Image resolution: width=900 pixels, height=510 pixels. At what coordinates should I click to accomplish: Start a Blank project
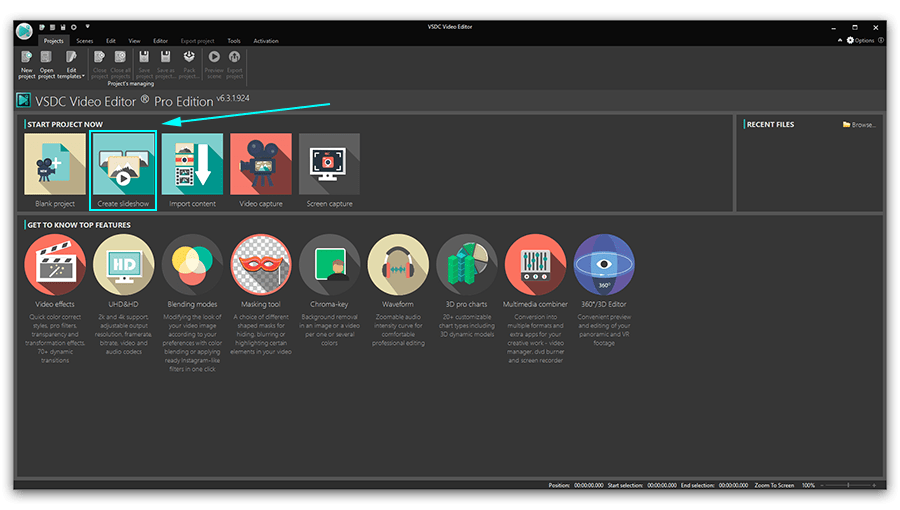click(55, 170)
